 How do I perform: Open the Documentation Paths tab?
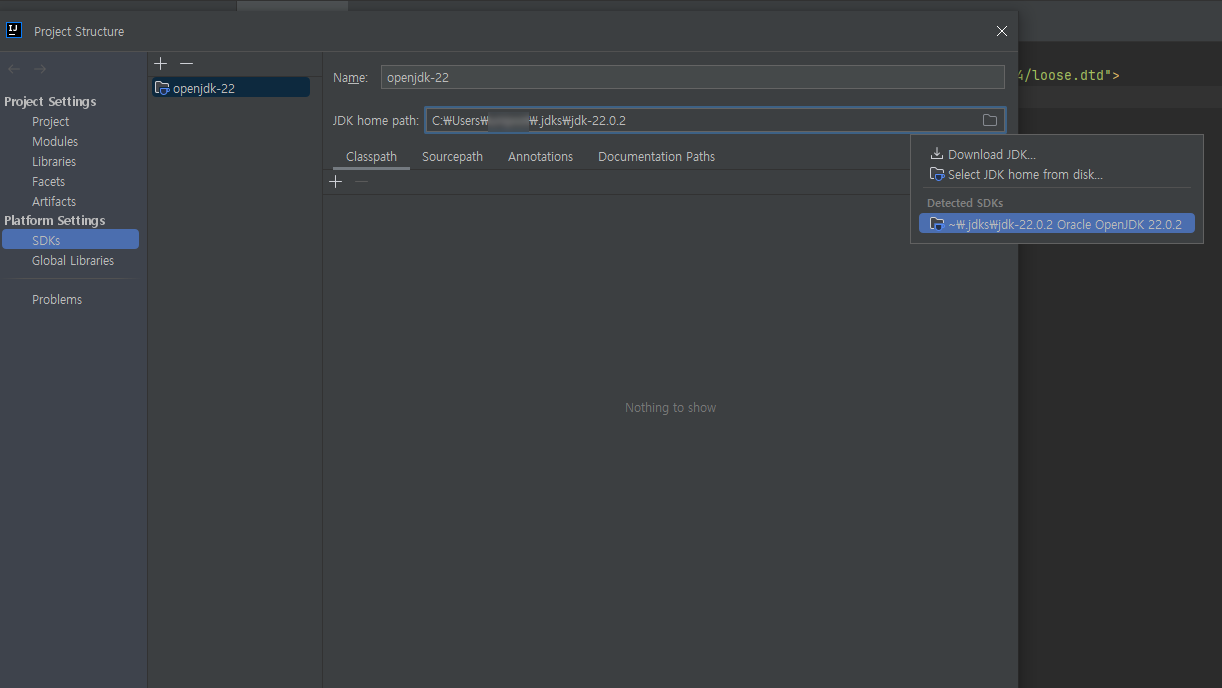[656, 156]
